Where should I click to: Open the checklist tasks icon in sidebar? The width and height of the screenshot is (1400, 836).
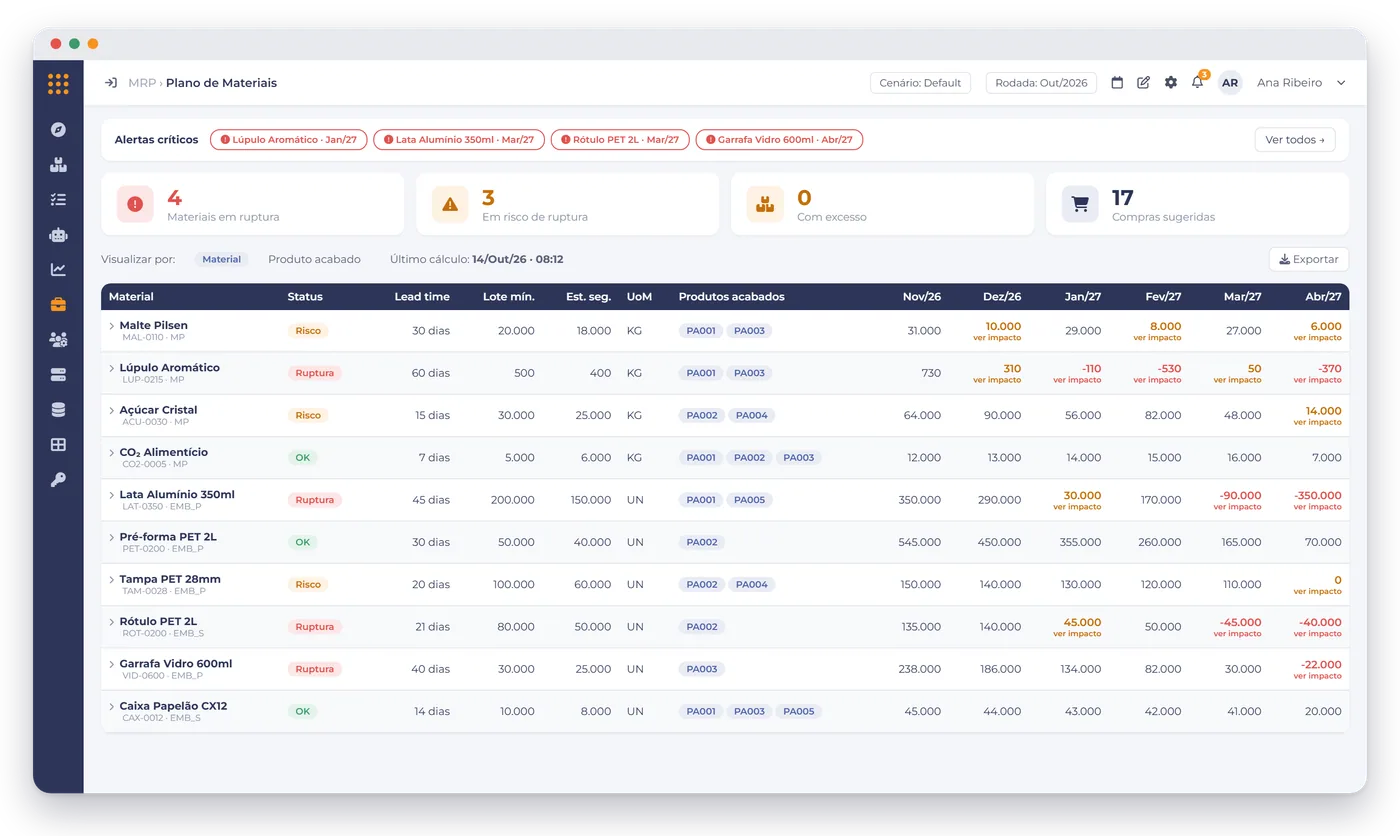click(x=58, y=200)
